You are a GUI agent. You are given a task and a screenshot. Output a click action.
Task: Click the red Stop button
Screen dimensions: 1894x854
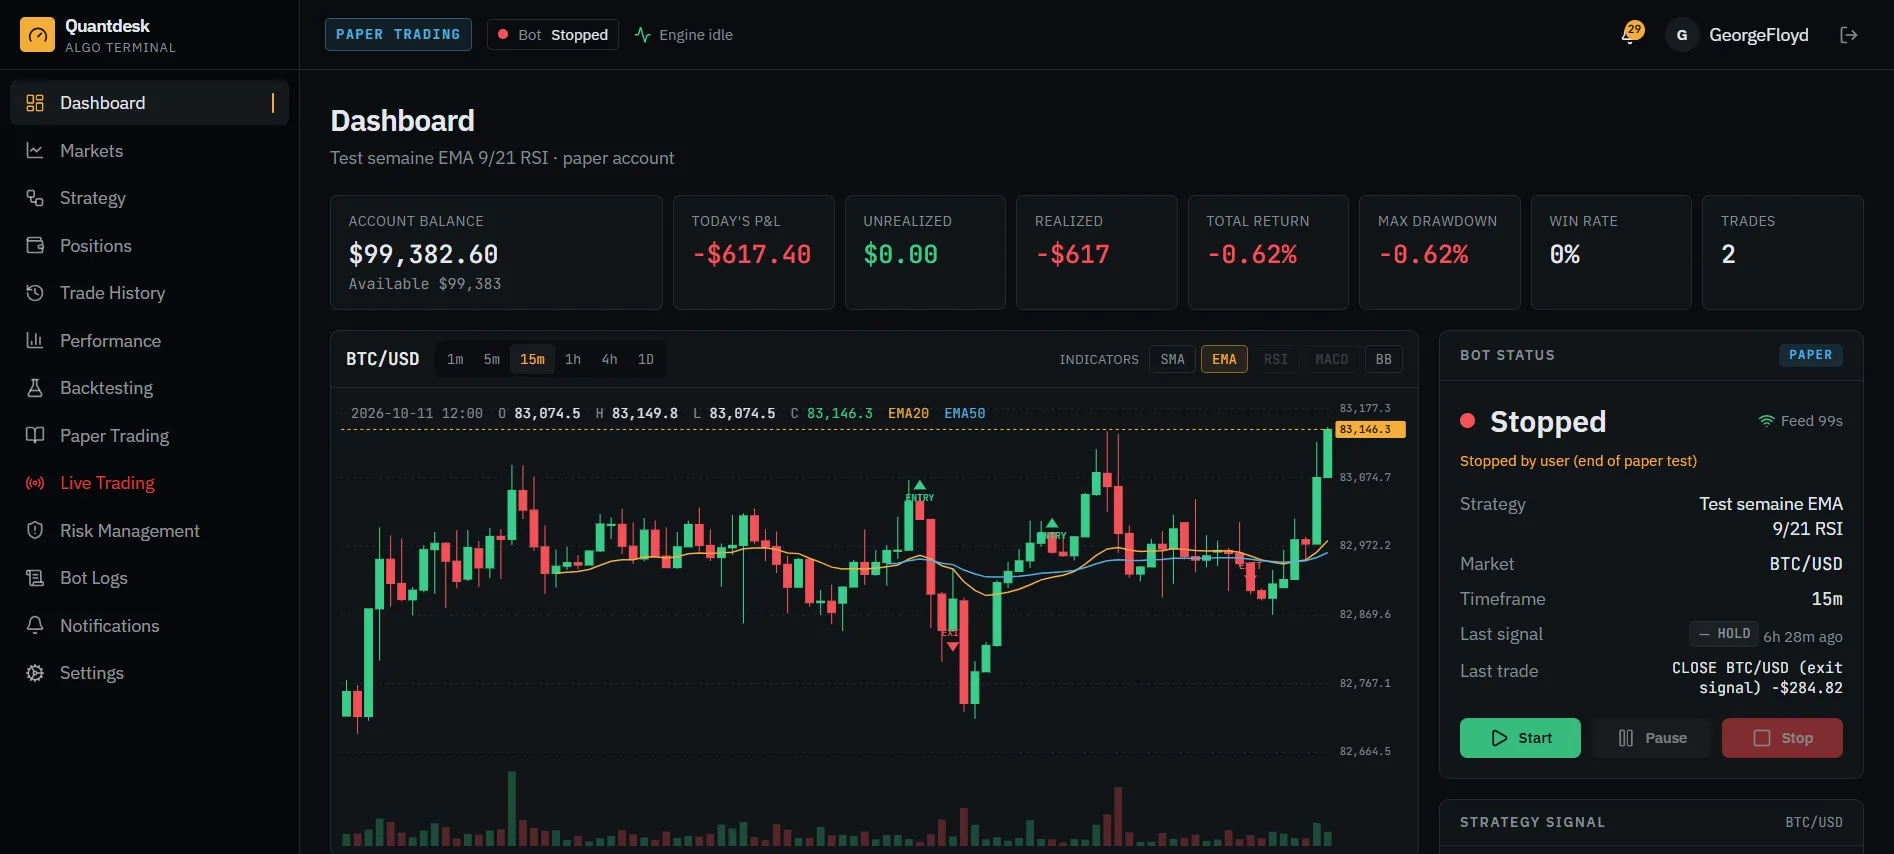click(1782, 738)
